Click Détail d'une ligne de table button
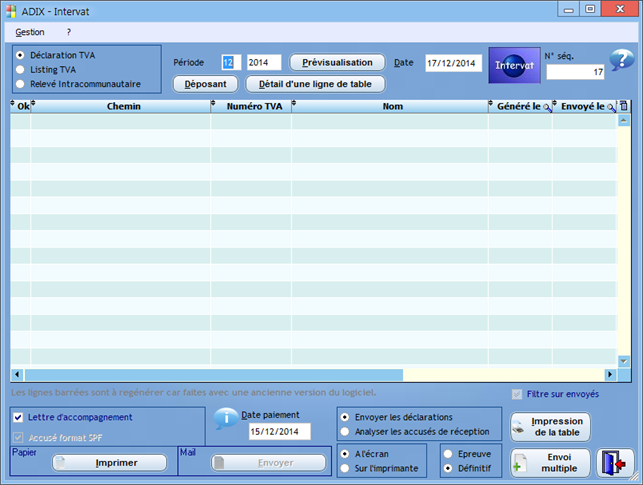 pos(315,84)
